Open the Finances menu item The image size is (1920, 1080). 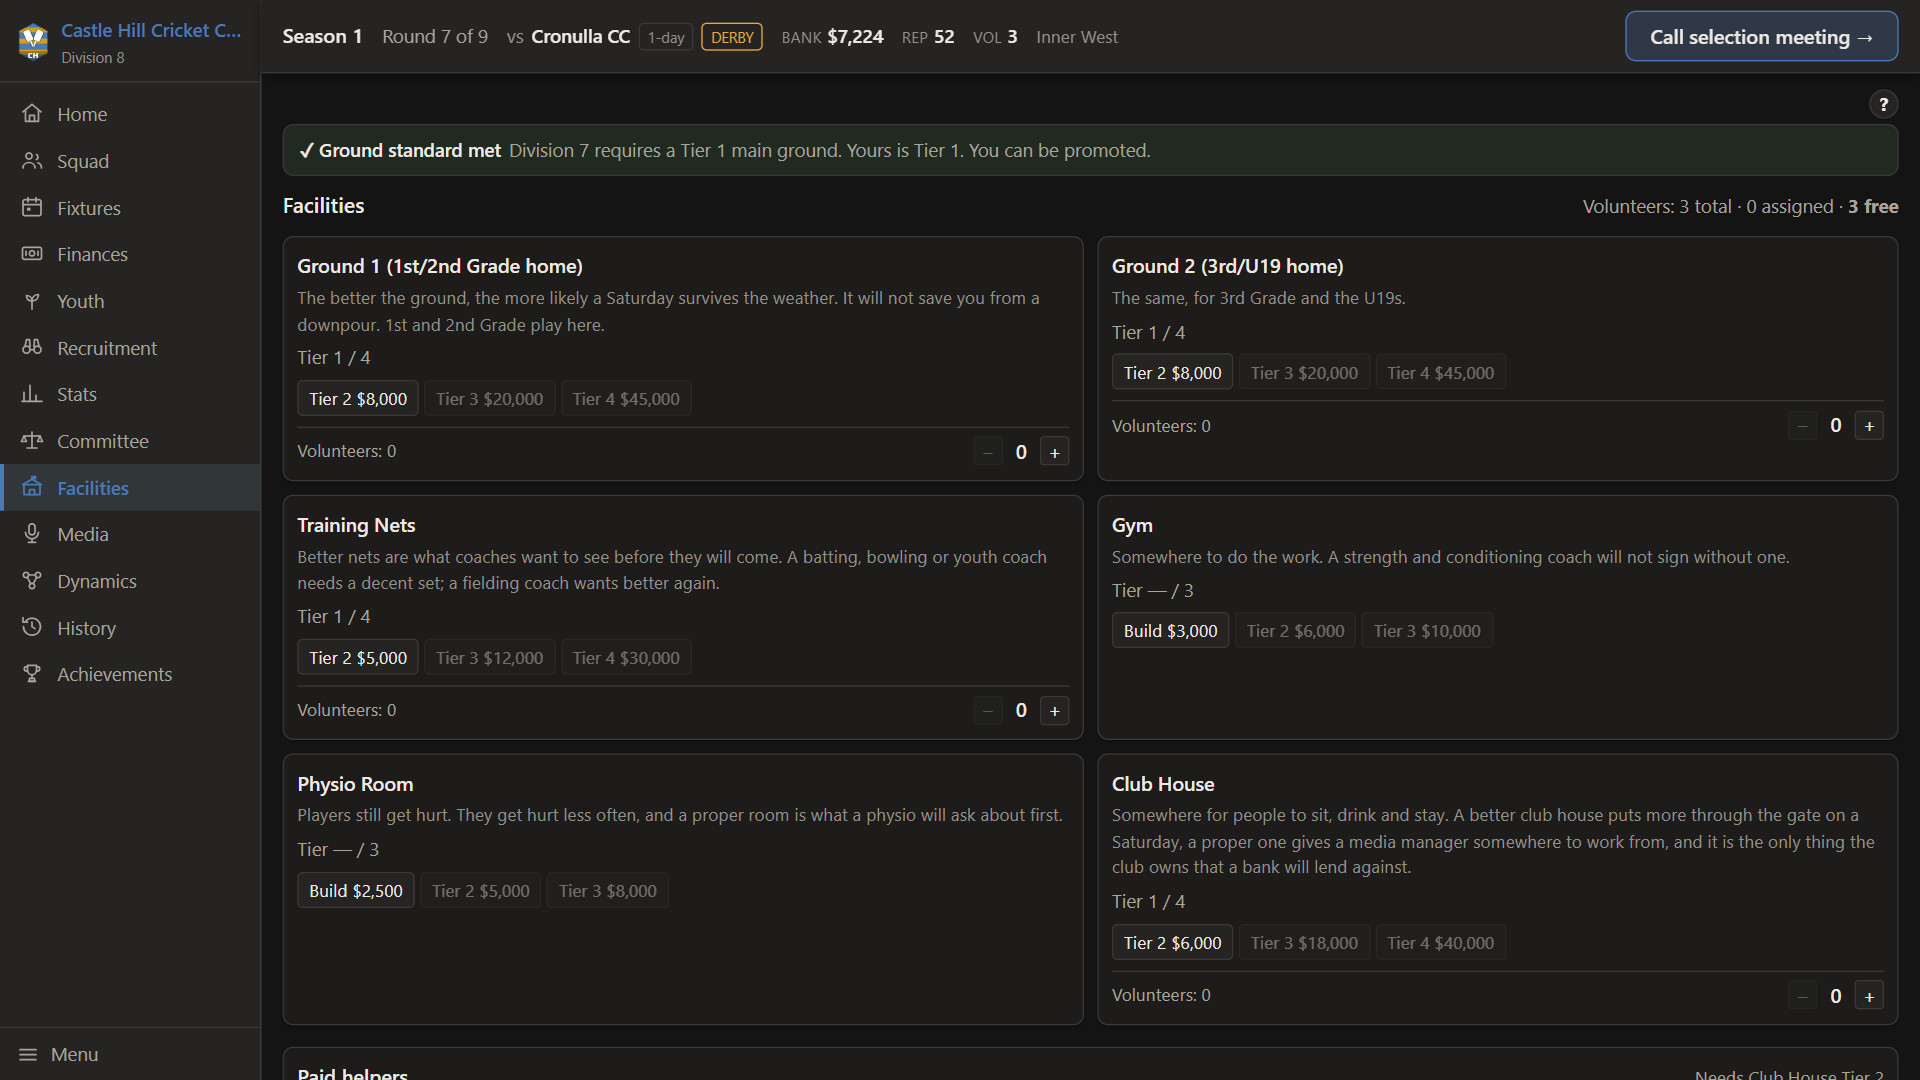pyautogui.click(x=130, y=254)
